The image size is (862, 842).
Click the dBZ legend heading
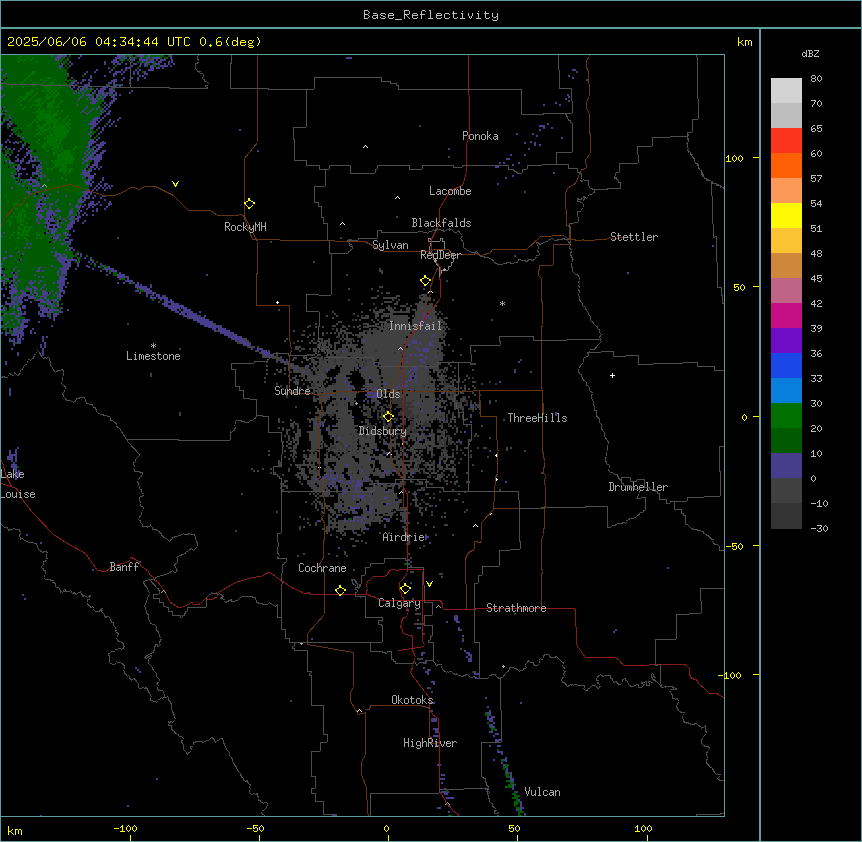[810, 53]
